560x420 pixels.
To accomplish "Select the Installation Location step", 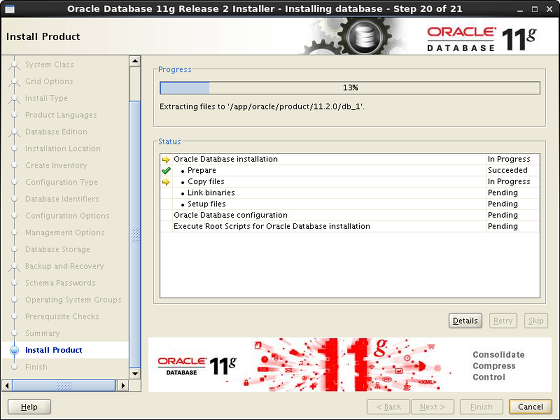I will coord(63,149).
